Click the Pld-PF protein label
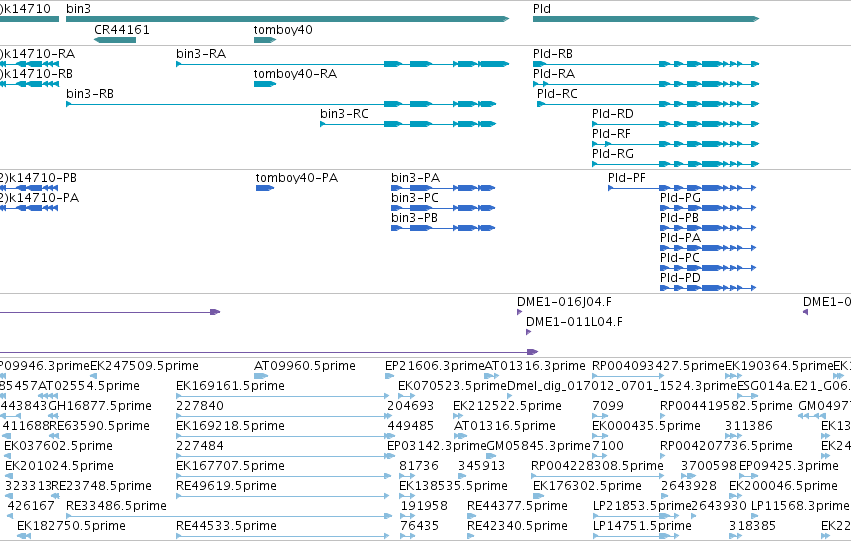Viewport: 851px width, 541px height. pos(627,178)
